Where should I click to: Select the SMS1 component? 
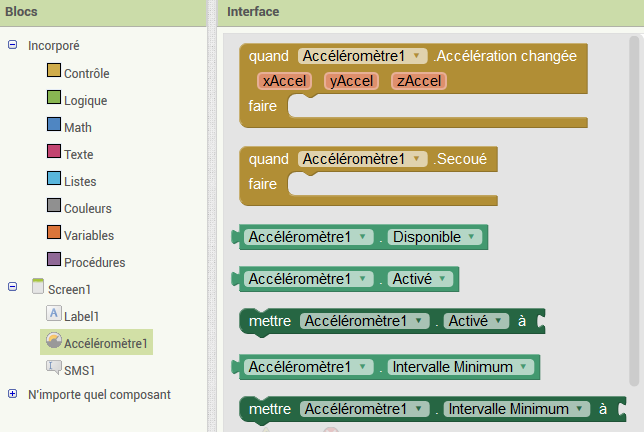click(71, 370)
